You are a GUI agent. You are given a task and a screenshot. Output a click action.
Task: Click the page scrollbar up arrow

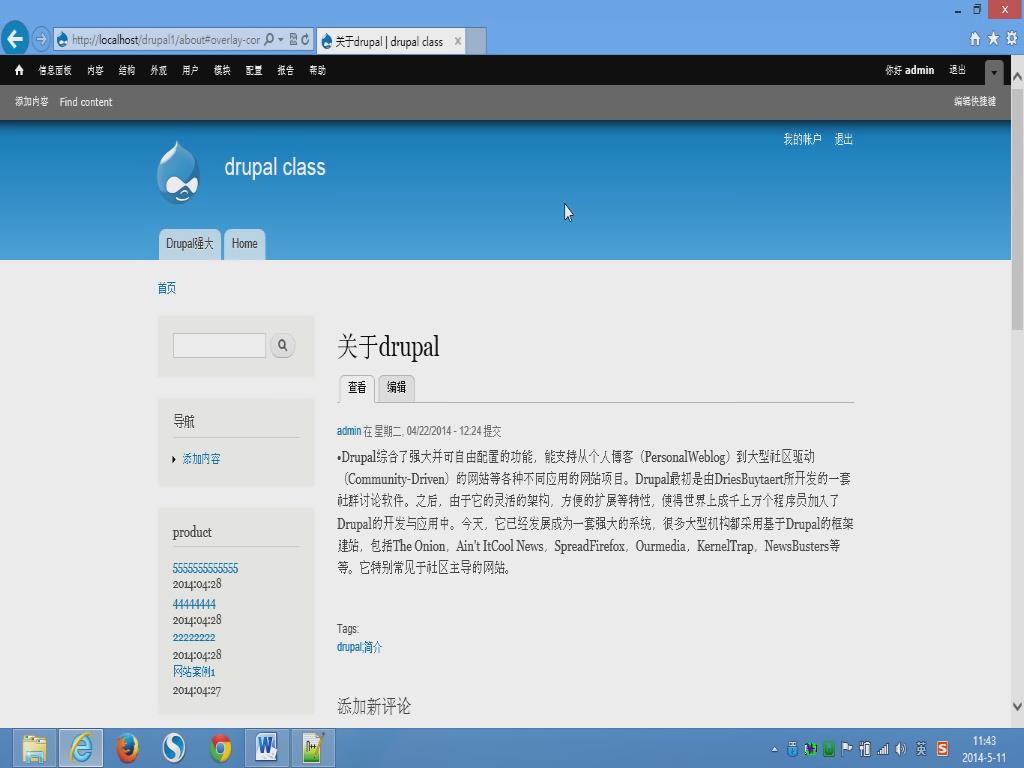coord(1017,76)
